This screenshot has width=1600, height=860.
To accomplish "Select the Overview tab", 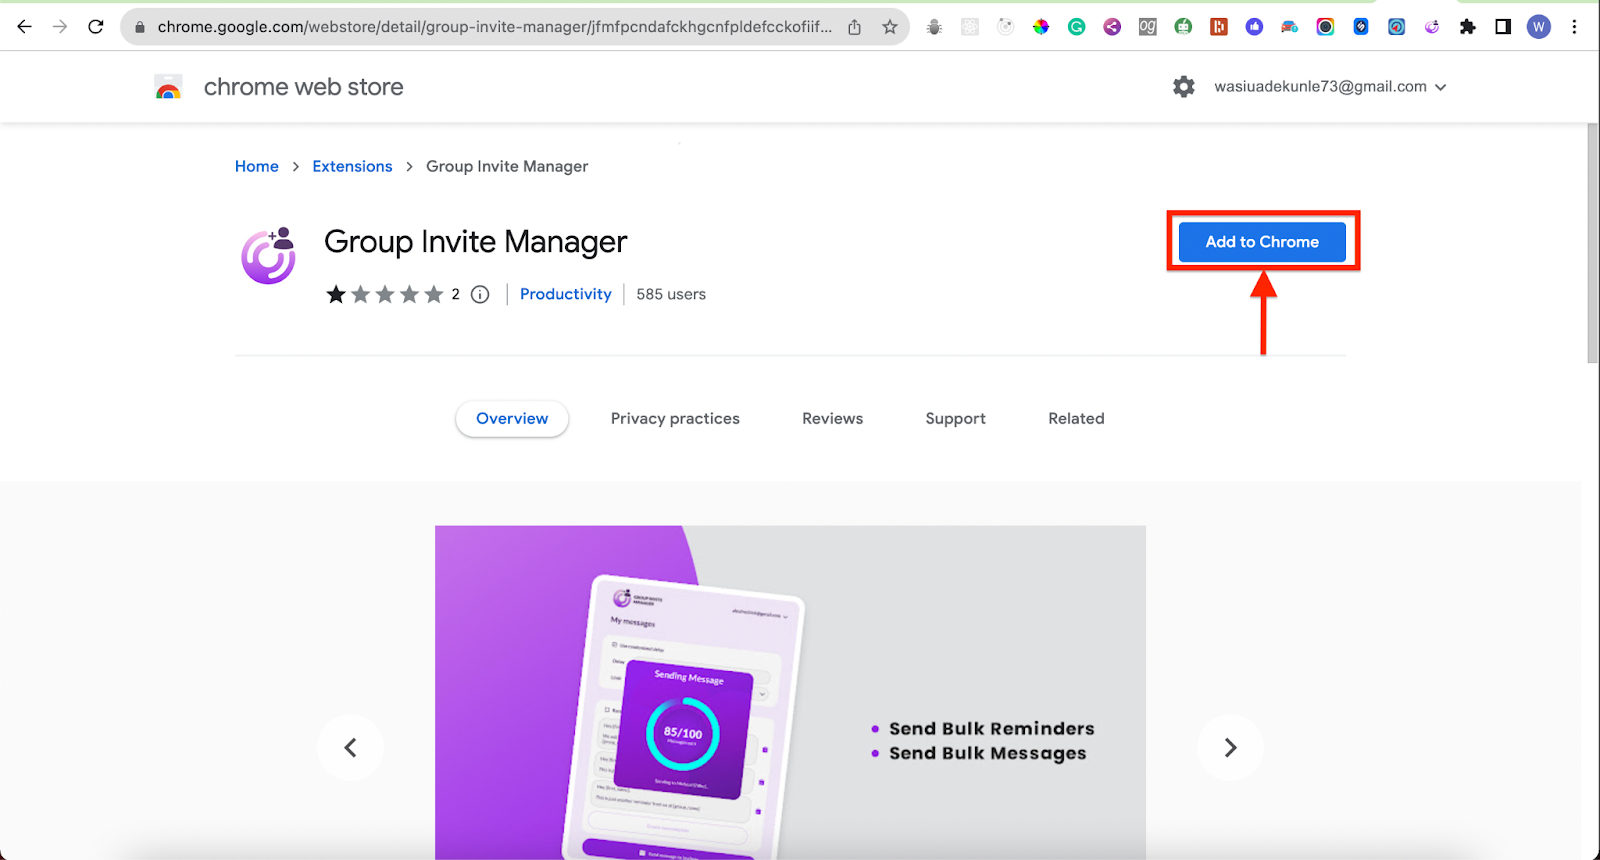I will (512, 419).
